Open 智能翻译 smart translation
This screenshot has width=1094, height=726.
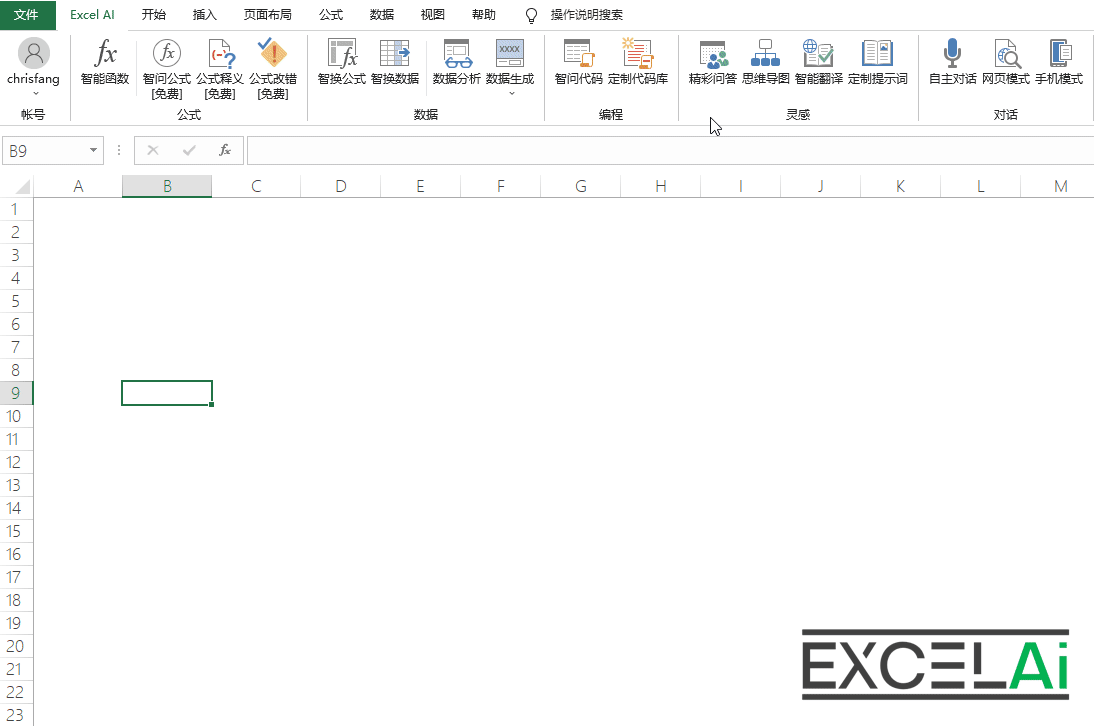click(818, 63)
